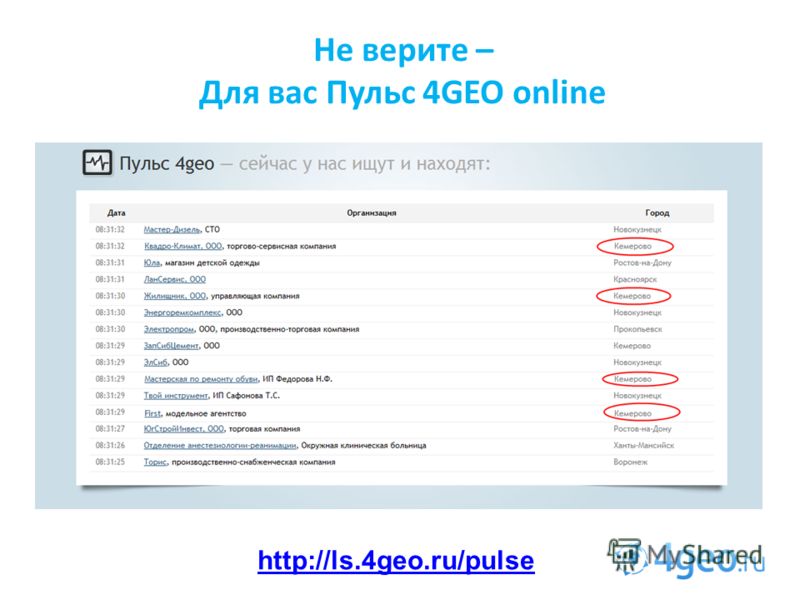800x600 pixels.
Task: Open Мастерская по ремонту обуви link
Action: click(x=201, y=379)
